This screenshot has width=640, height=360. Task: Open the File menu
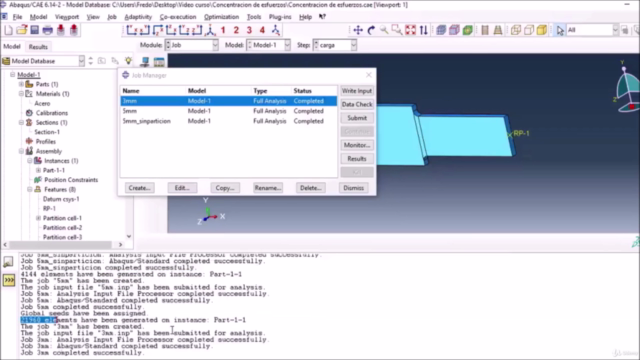click(17, 17)
